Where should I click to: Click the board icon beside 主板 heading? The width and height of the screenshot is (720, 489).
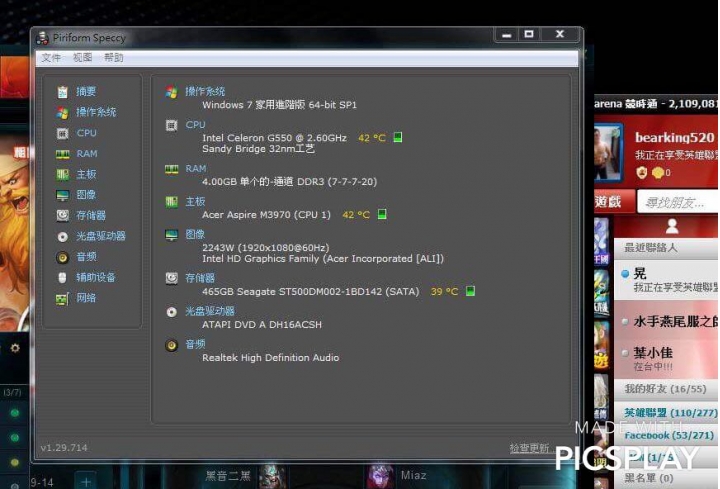point(172,202)
